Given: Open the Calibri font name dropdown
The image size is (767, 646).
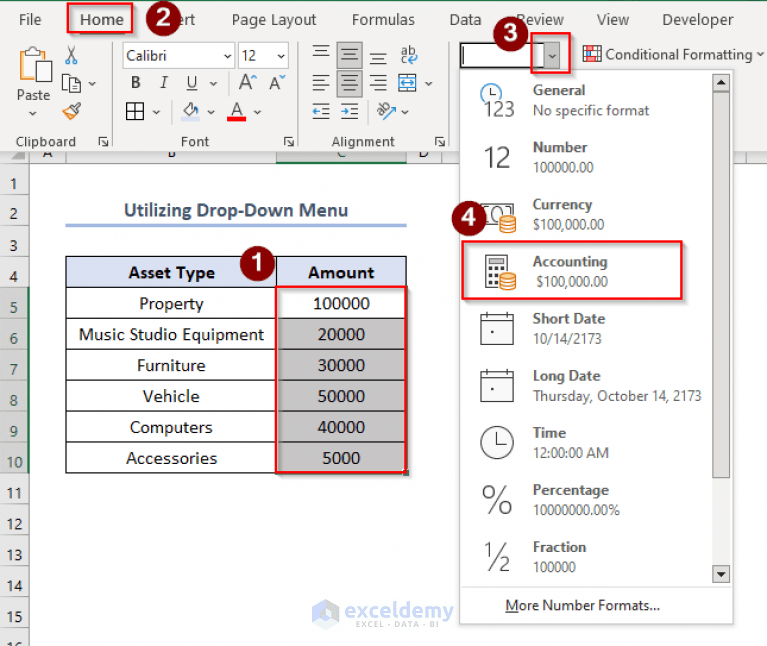Looking at the screenshot, I should [x=227, y=56].
